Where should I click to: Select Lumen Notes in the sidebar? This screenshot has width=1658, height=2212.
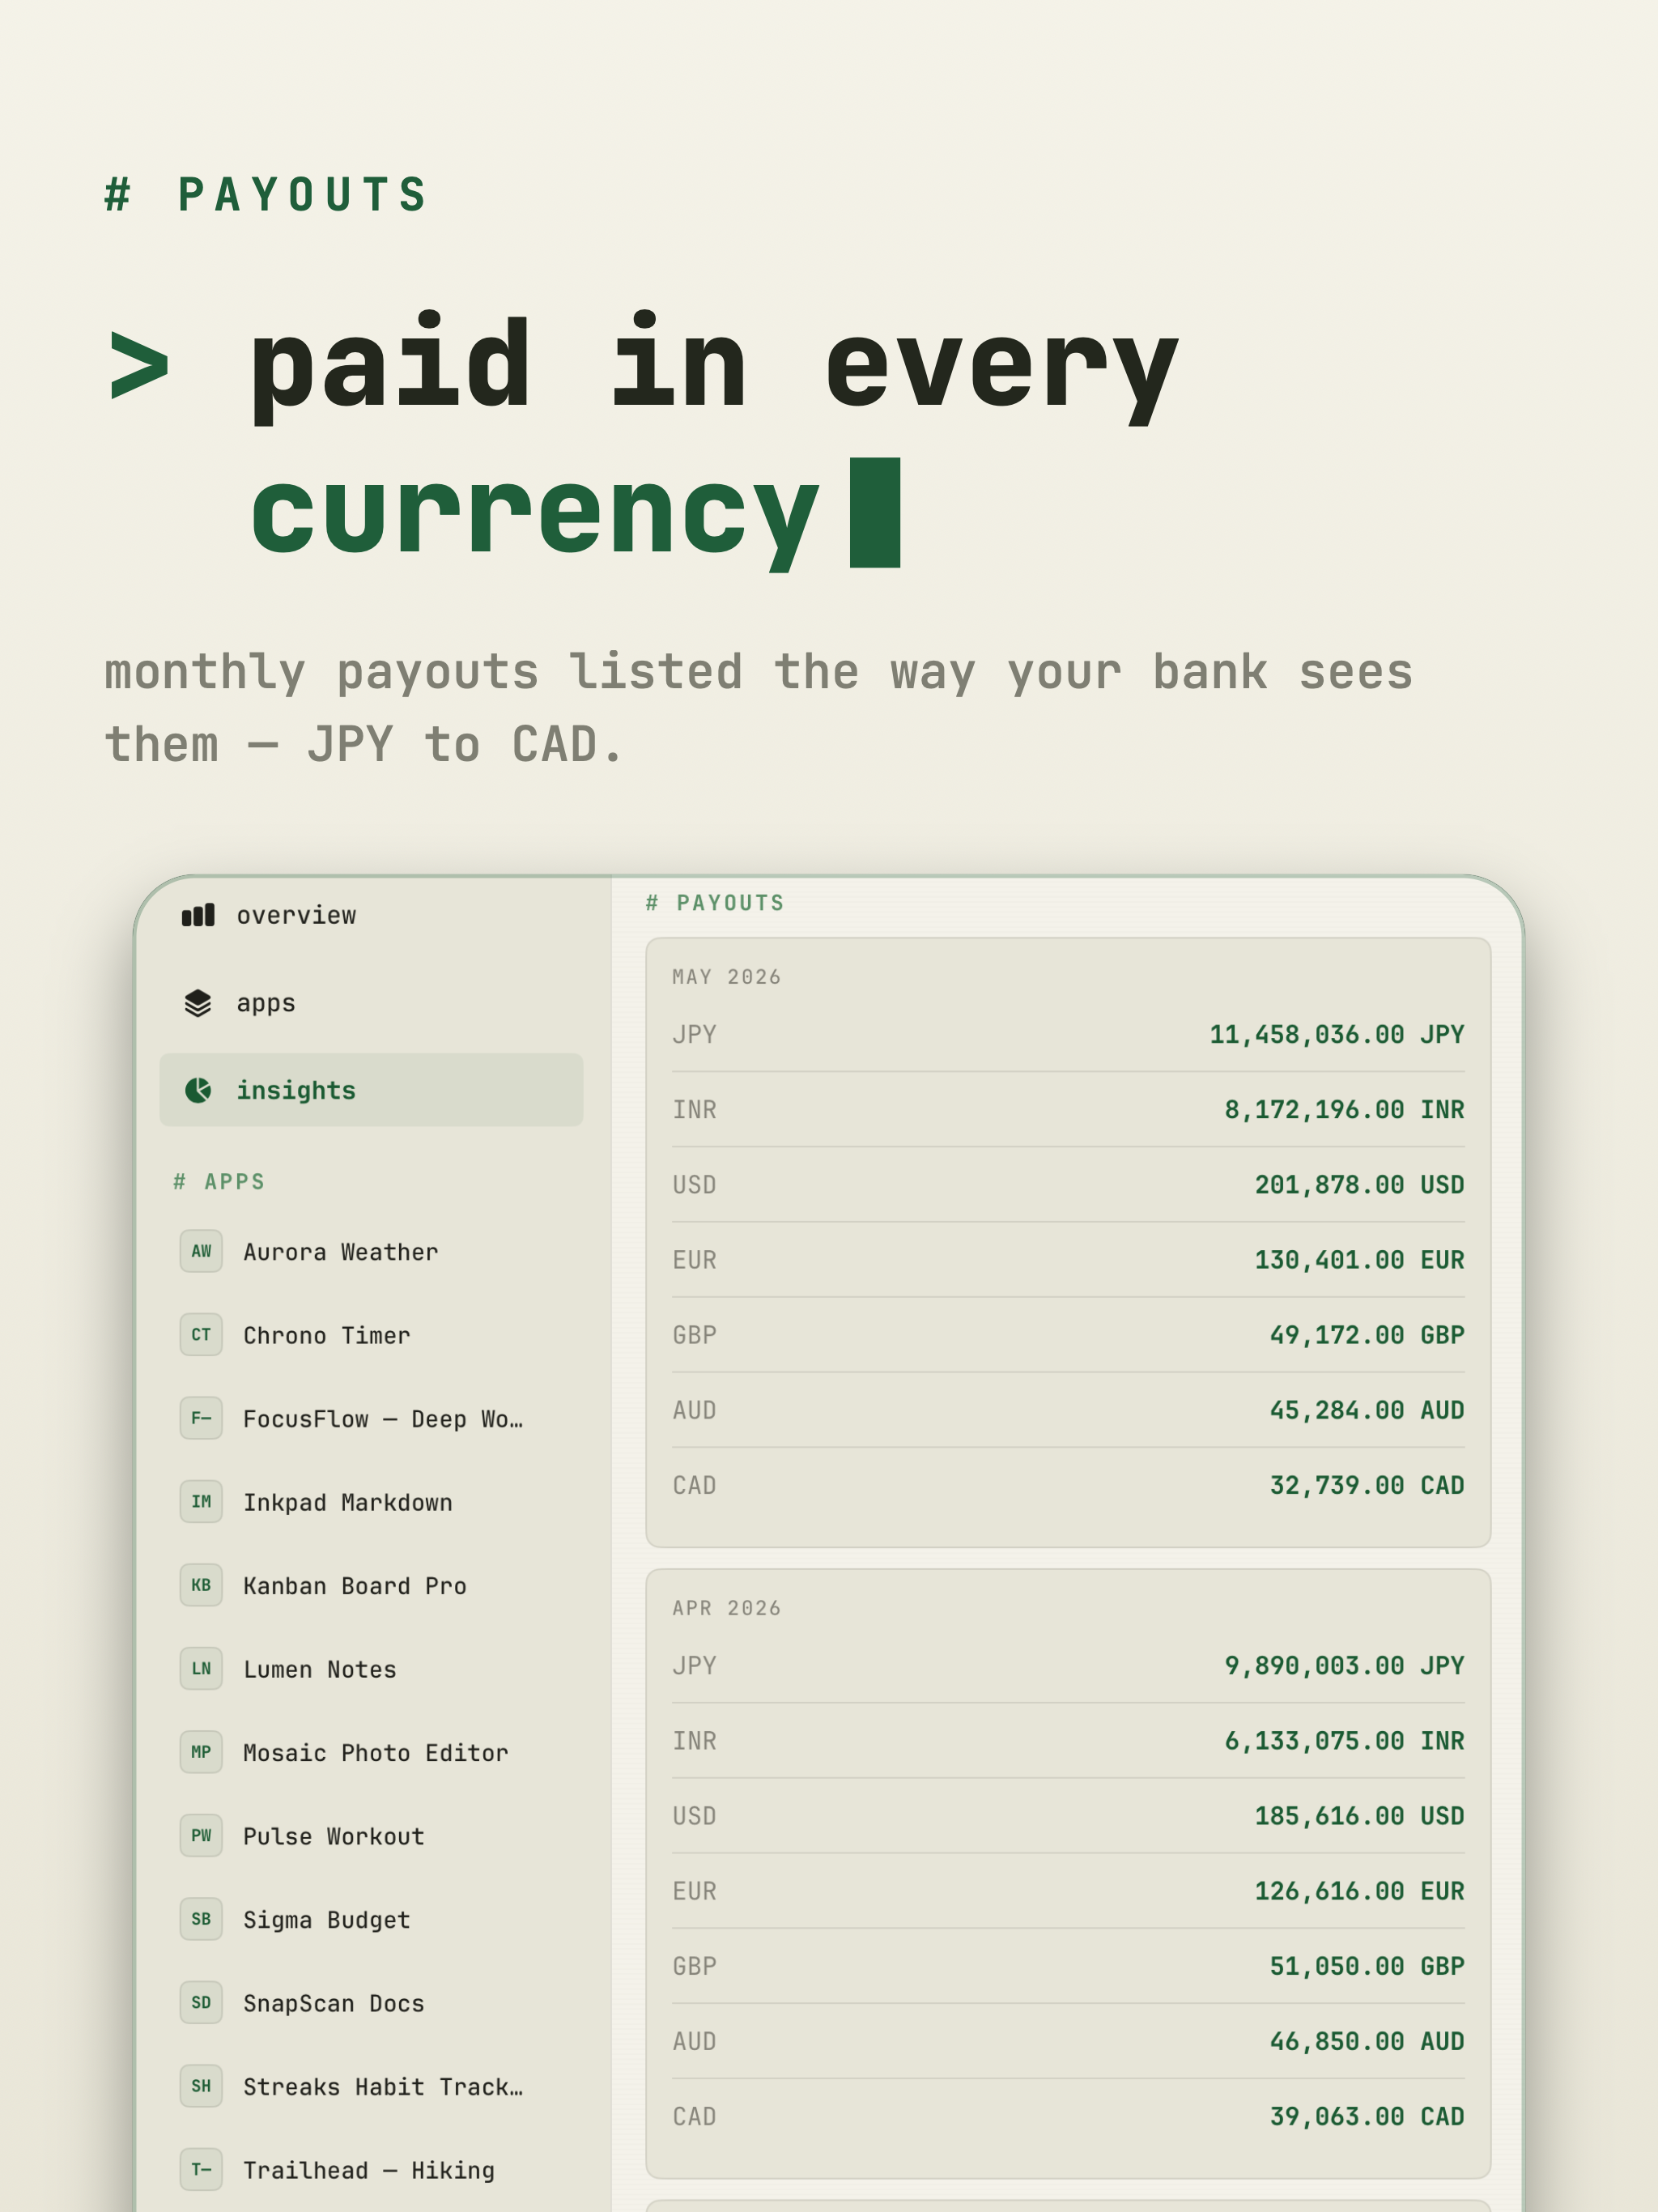pos(371,1669)
